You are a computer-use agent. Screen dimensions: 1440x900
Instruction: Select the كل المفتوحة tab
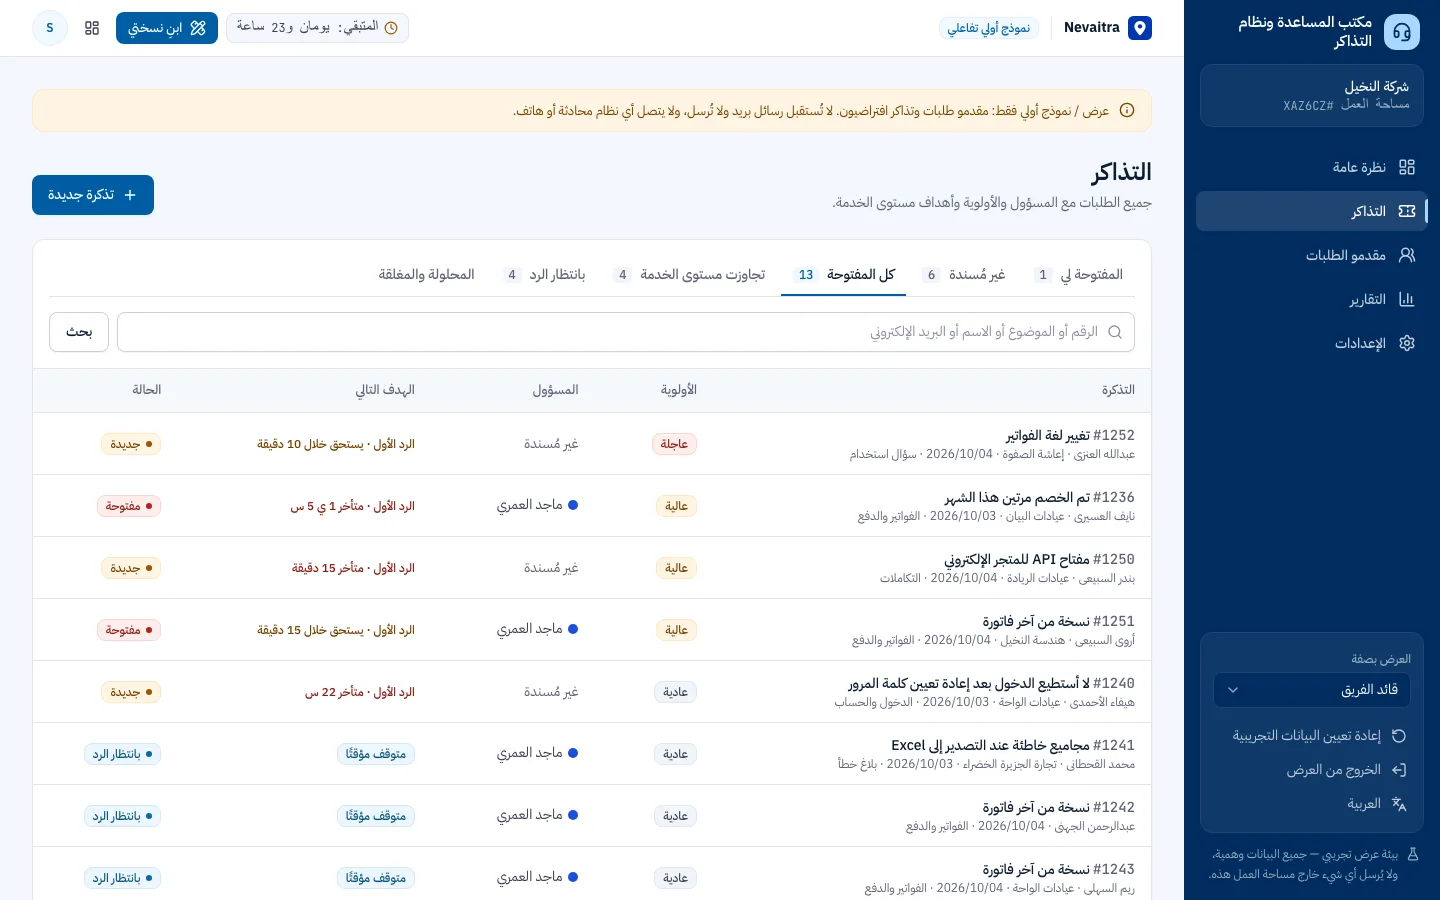tap(844, 275)
